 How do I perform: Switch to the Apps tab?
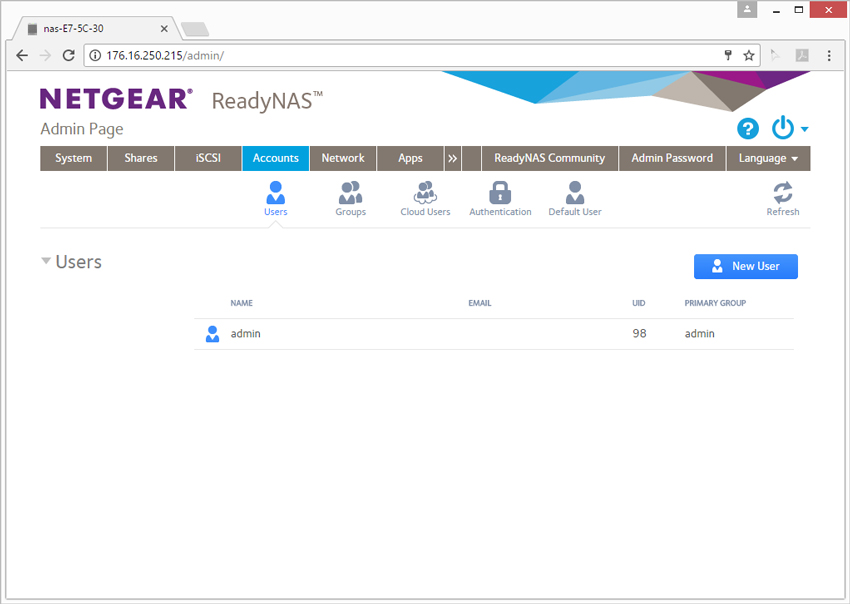pyautogui.click(x=410, y=158)
